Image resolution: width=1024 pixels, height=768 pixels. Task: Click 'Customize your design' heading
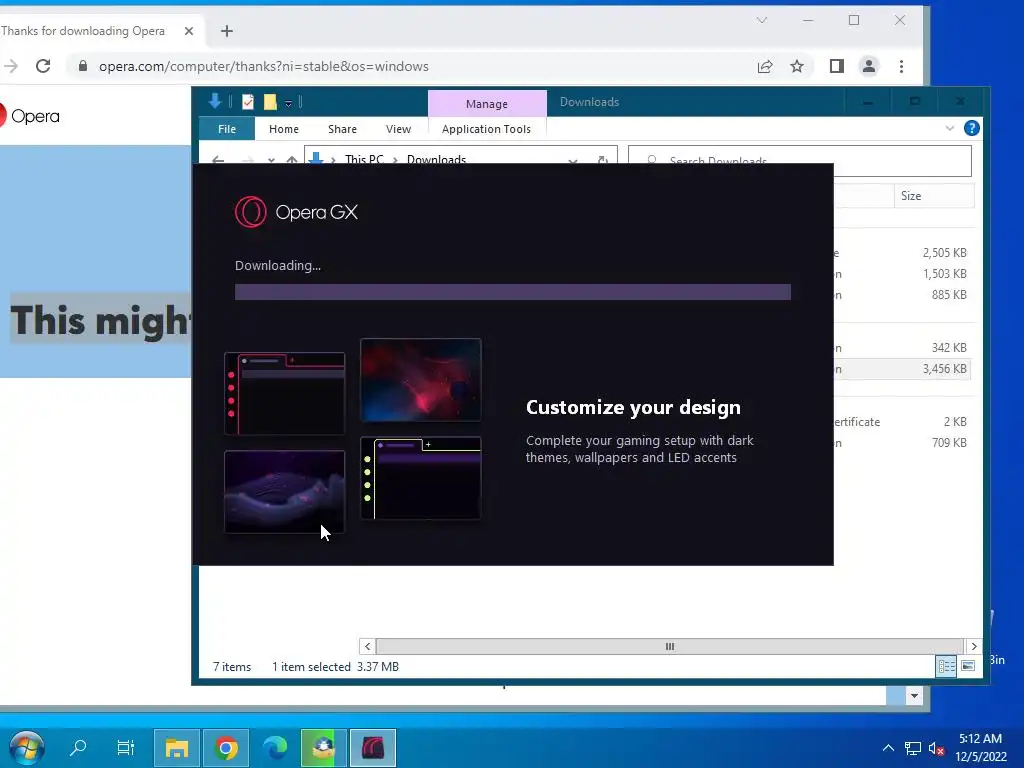(633, 408)
